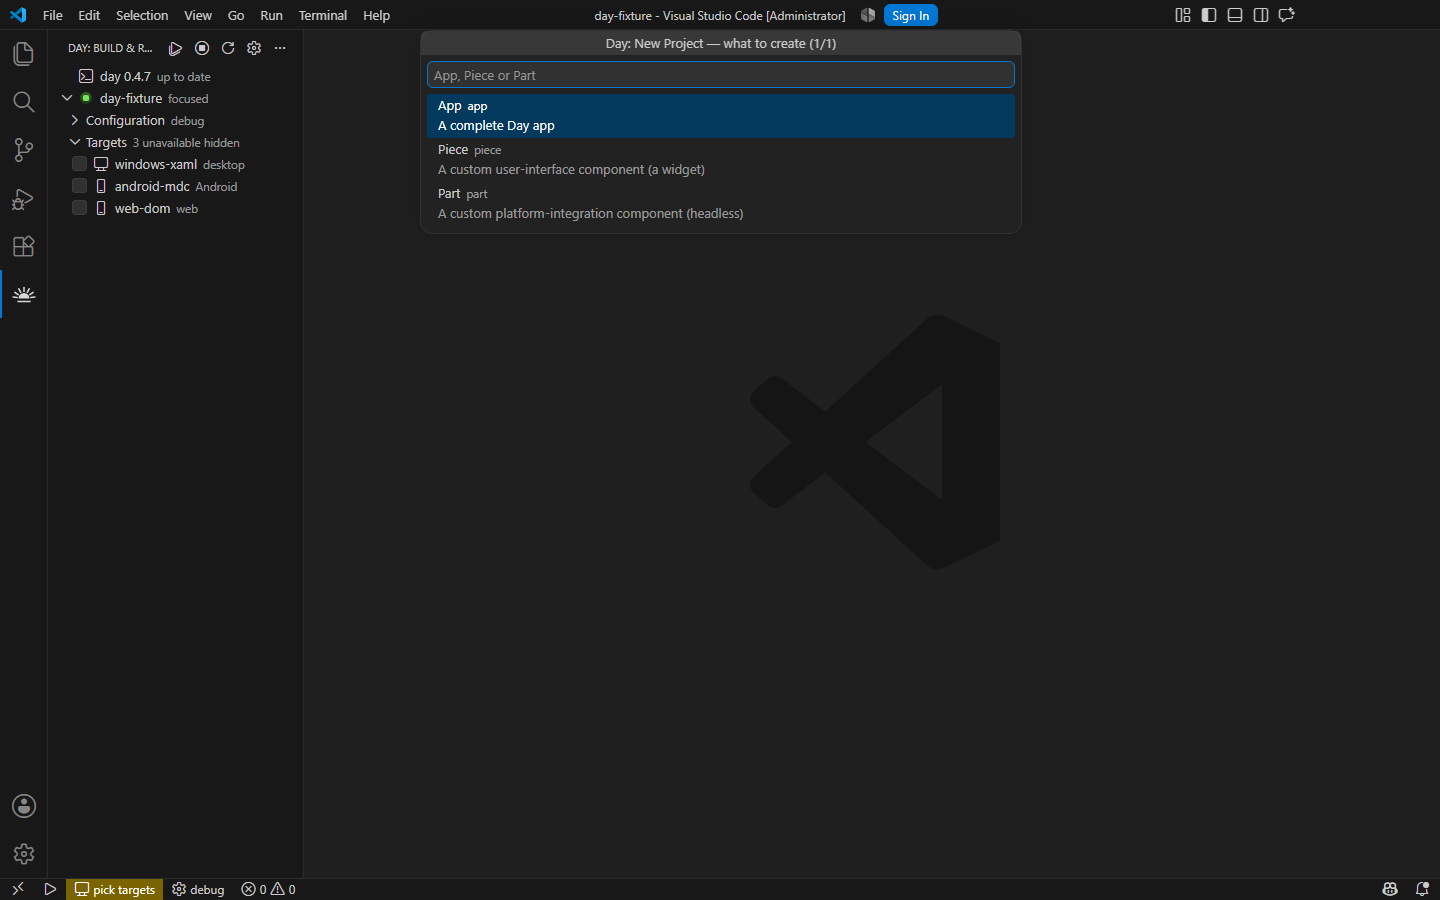Screen dimensions: 1440x900
Task: Open the Explorer view in activity bar
Action: click(23, 54)
